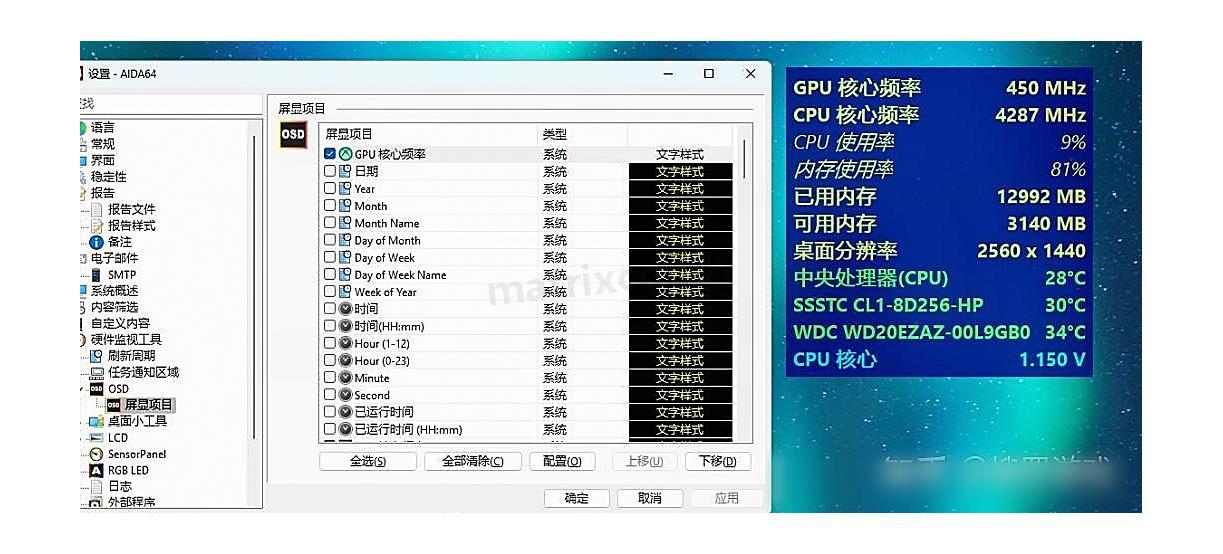Viewport: 1223px width, 554px height.
Task: Click 文字样式 swatch in Minute row
Action: 680,378
